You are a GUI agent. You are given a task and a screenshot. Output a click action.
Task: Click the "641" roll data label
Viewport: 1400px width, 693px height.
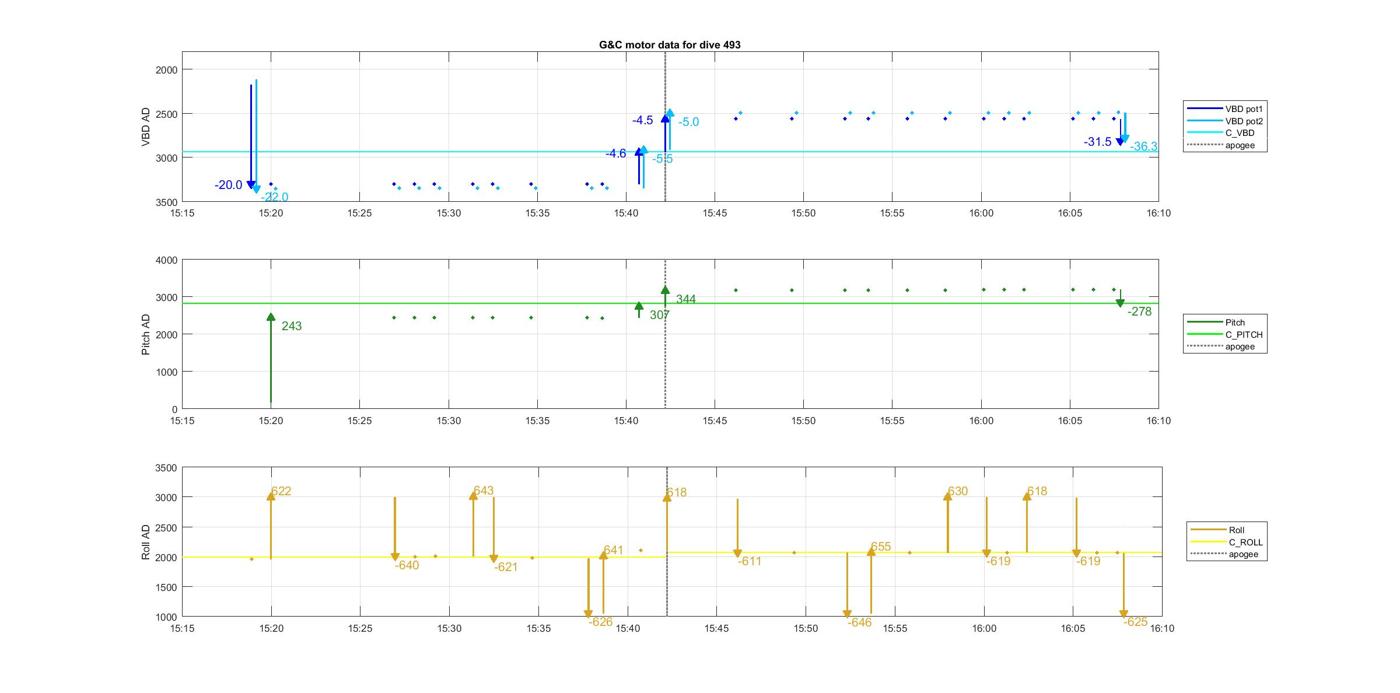pyautogui.click(x=613, y=550)
